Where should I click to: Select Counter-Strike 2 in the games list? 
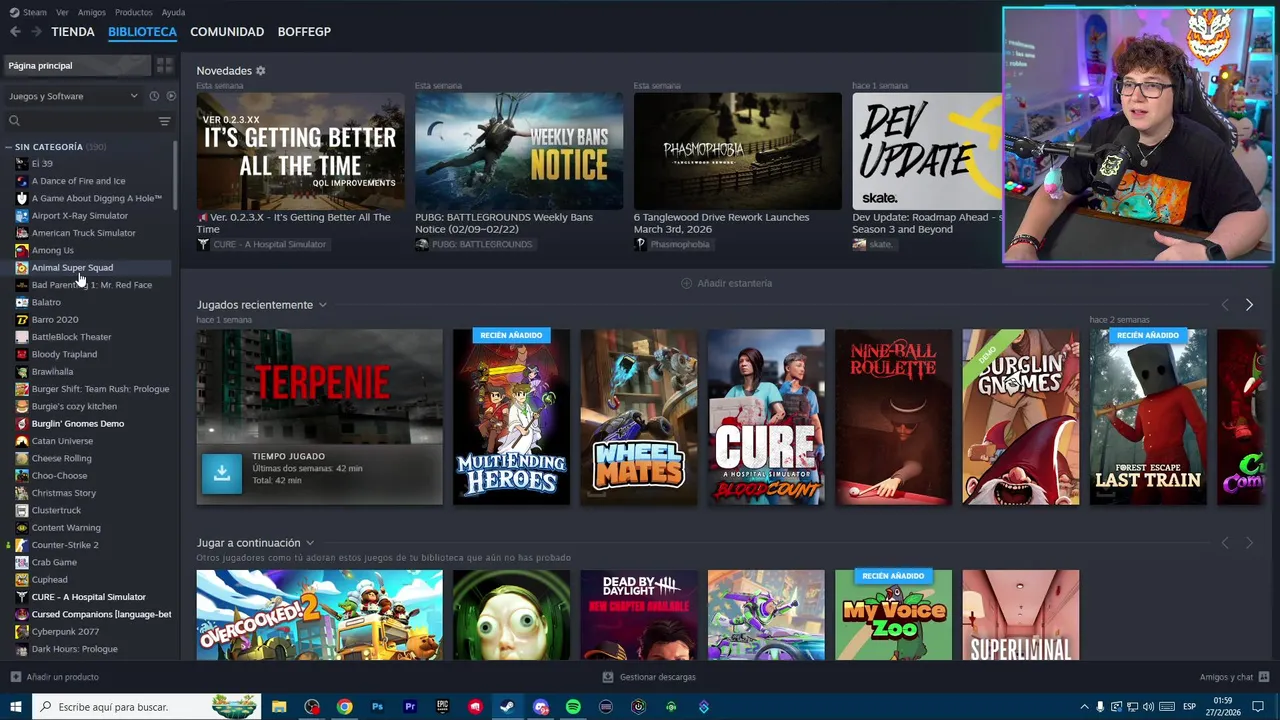[x=65, y=545]
